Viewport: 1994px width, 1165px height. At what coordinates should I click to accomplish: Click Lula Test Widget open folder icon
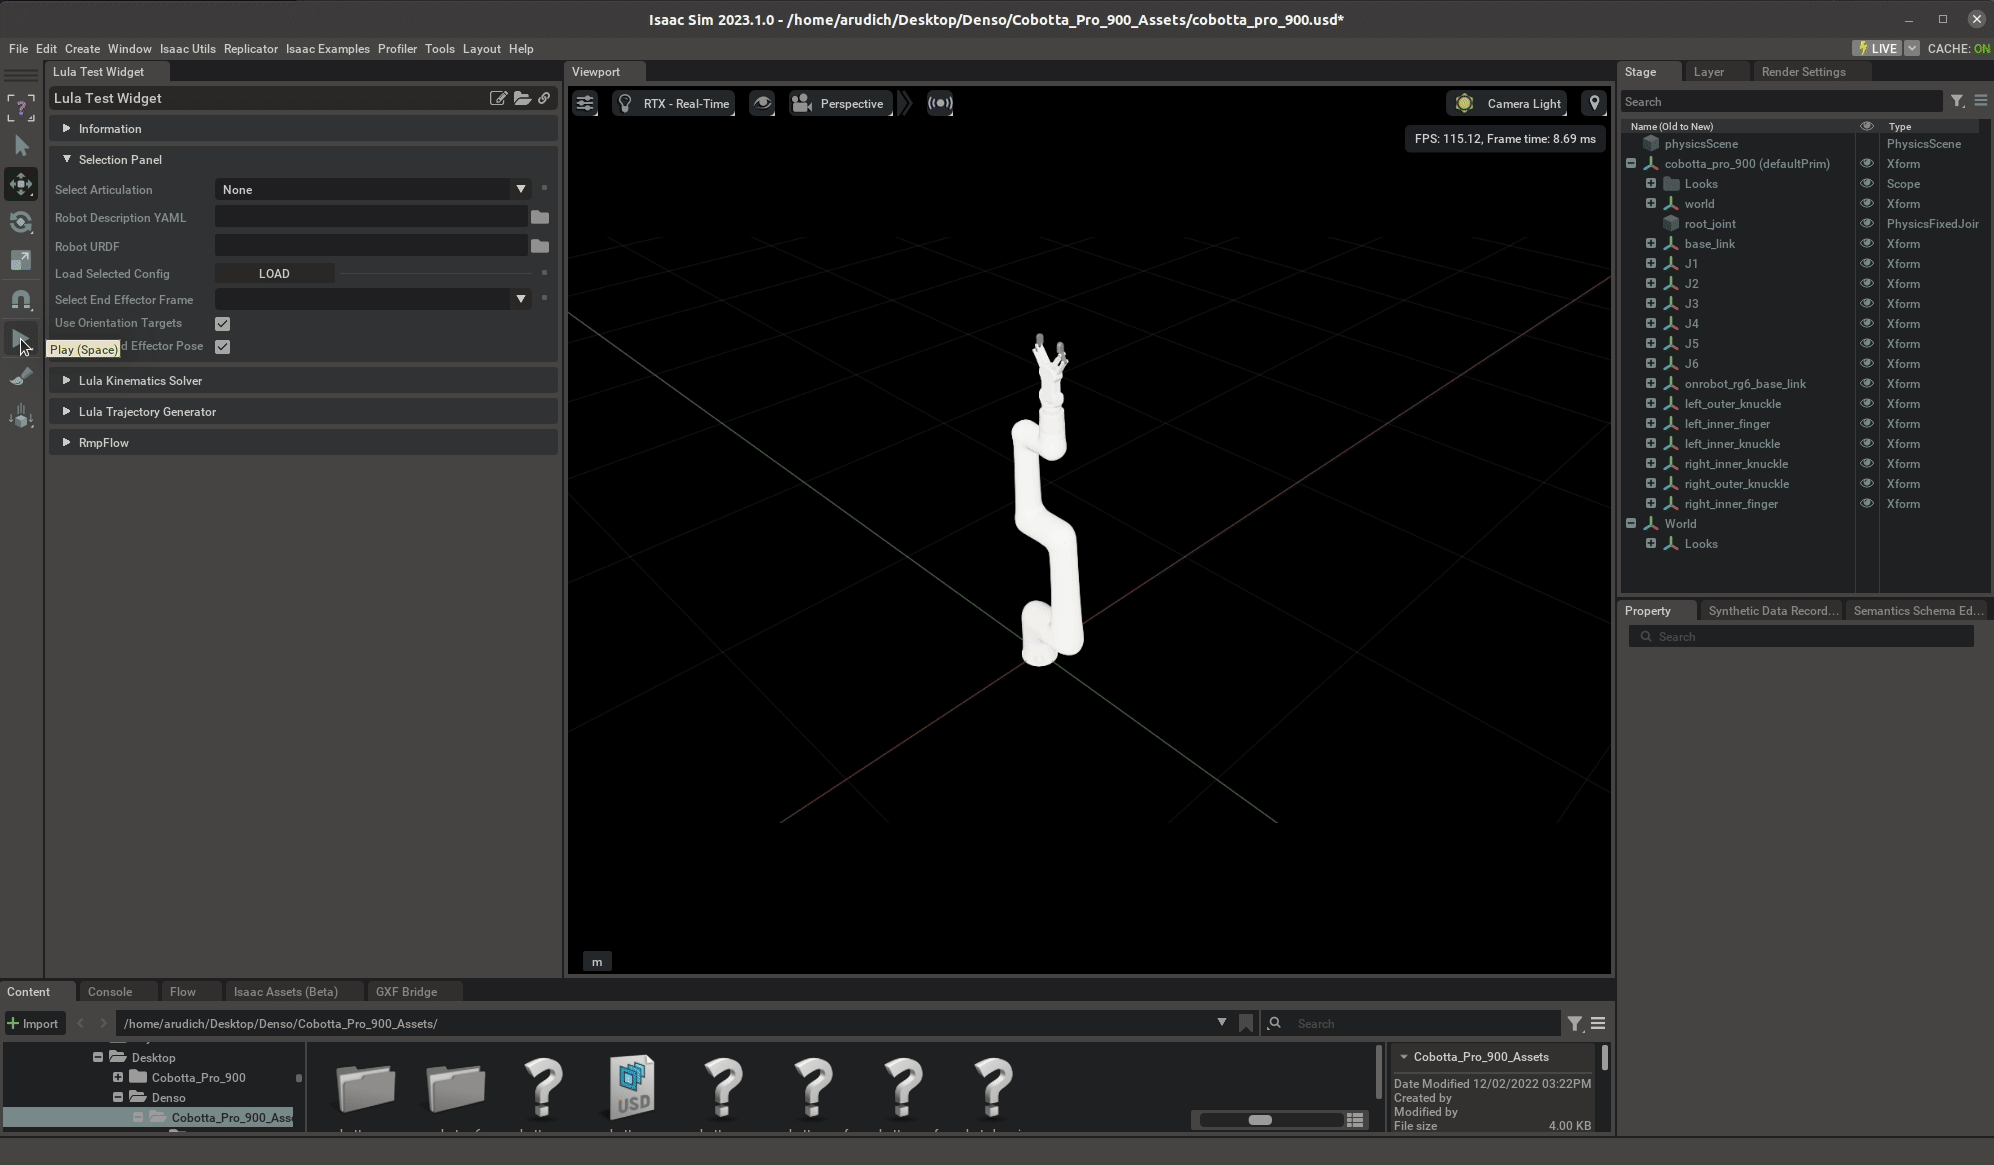[x=522, y=98]
